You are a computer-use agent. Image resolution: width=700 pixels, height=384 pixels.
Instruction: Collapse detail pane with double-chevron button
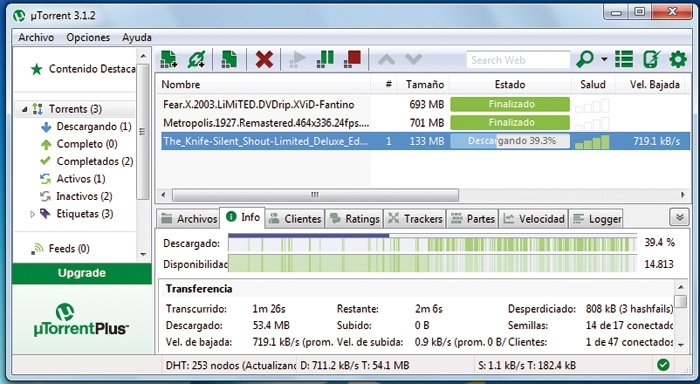[x=679, y=217]
